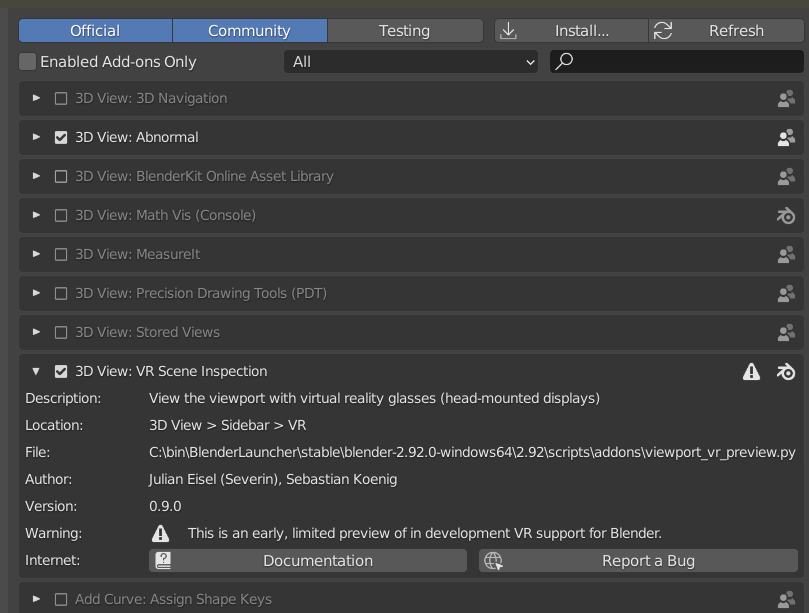809x613 pixels.
Task: Expand the Stored Views add-on entry
Action: [36, 332]
